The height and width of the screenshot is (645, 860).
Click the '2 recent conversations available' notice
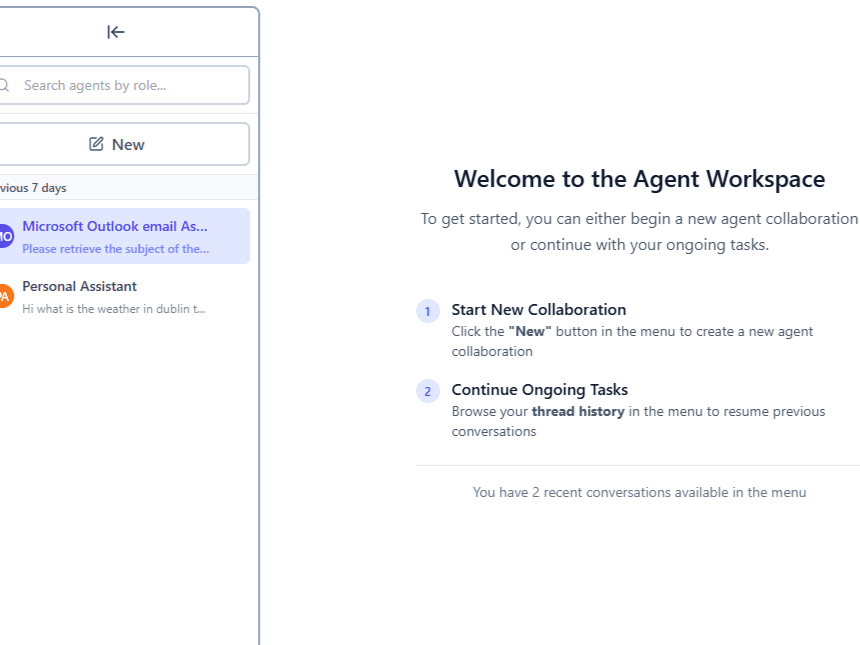[x=639, y=492]
